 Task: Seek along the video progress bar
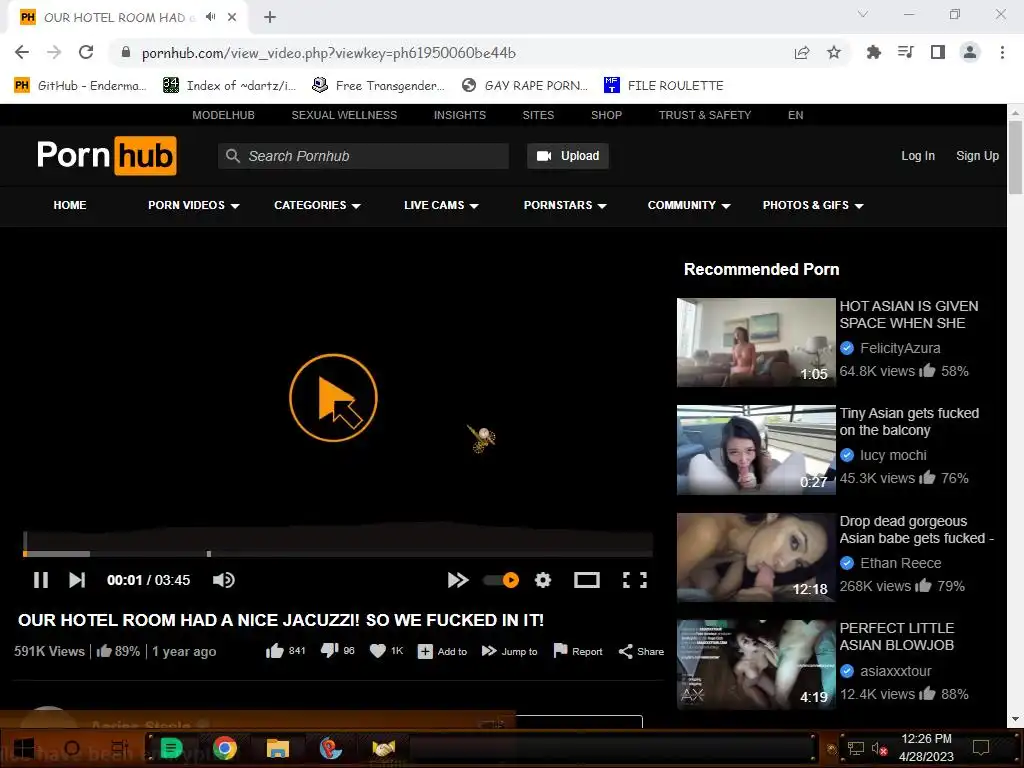tap(338, 554)
